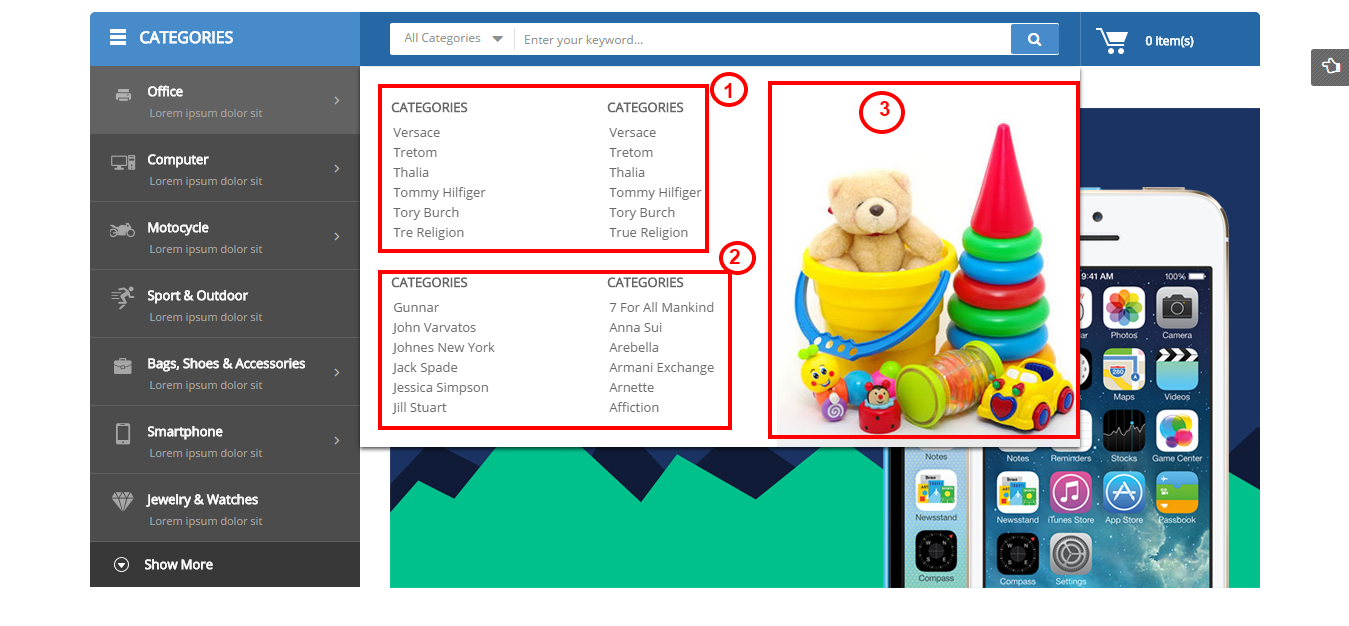
Task: Click the hamburger menu icon beside CATEGORIES
Action: tap(118, 38)
